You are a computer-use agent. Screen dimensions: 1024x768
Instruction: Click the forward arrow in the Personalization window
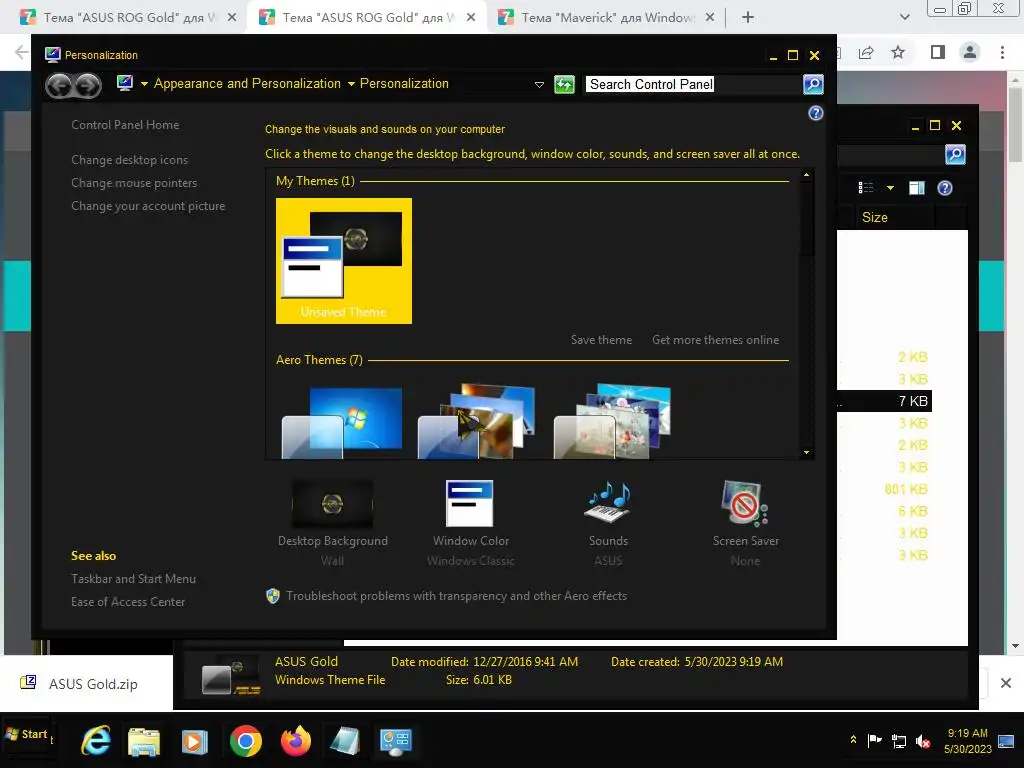pos(88,85)
